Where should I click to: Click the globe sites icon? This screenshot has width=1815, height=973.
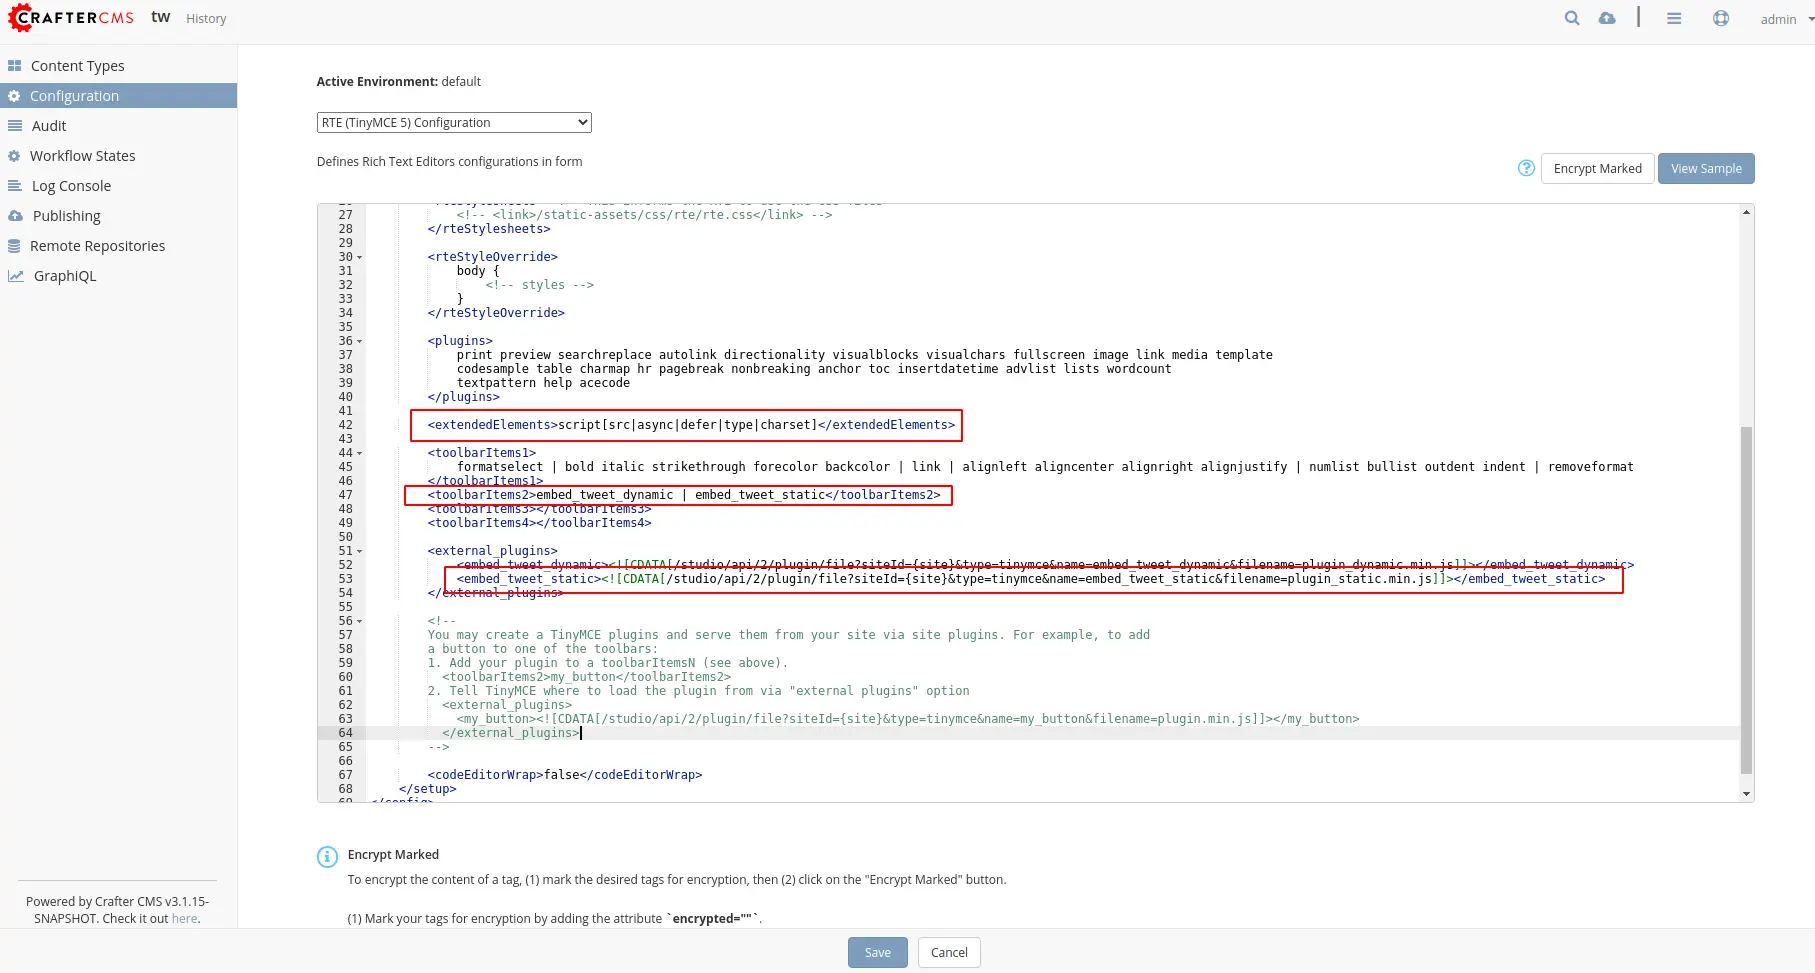point(1721,18)
